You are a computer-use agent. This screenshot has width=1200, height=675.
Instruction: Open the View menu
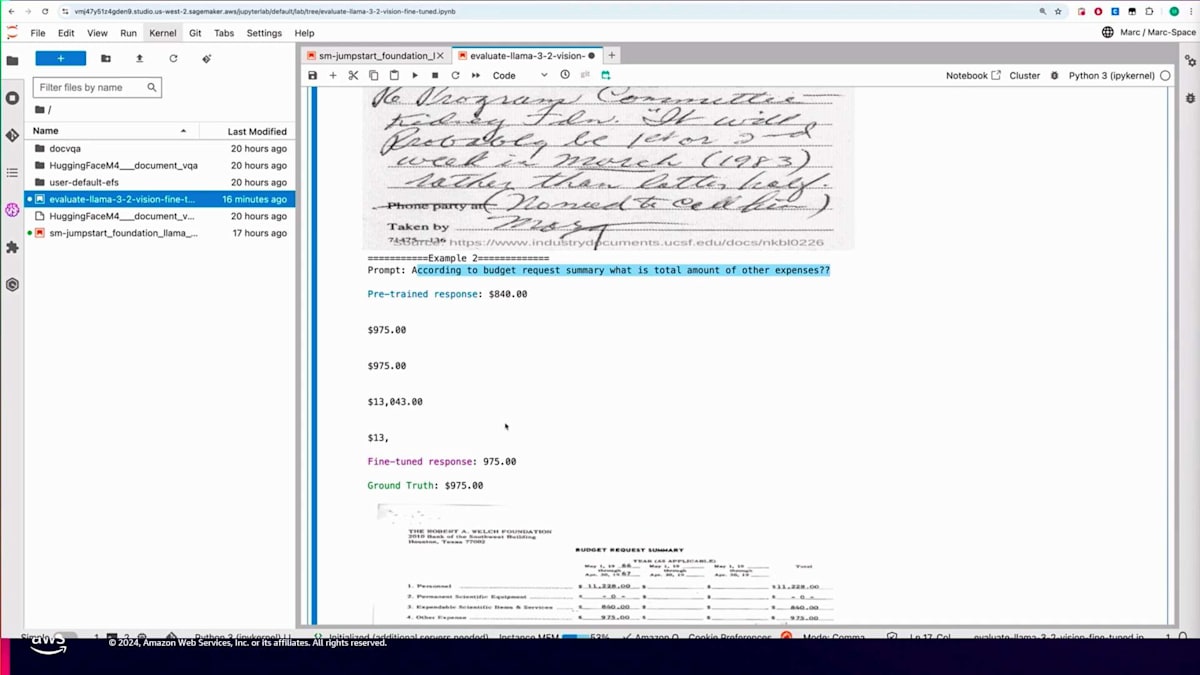97,33
